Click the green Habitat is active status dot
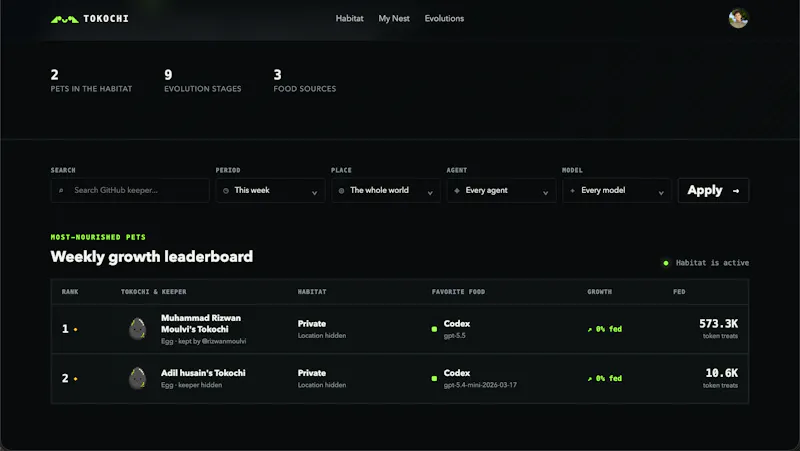Screen dimensions: 800x451 (x=666, y=263)
